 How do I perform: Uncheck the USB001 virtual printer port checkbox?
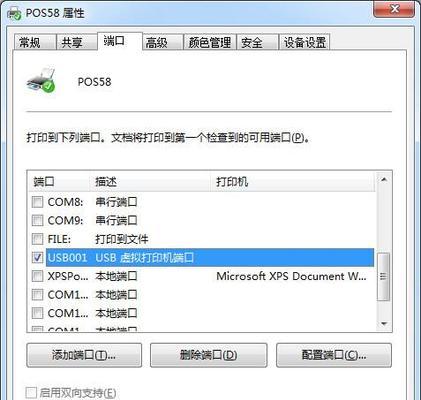click(x=37, y=257)
